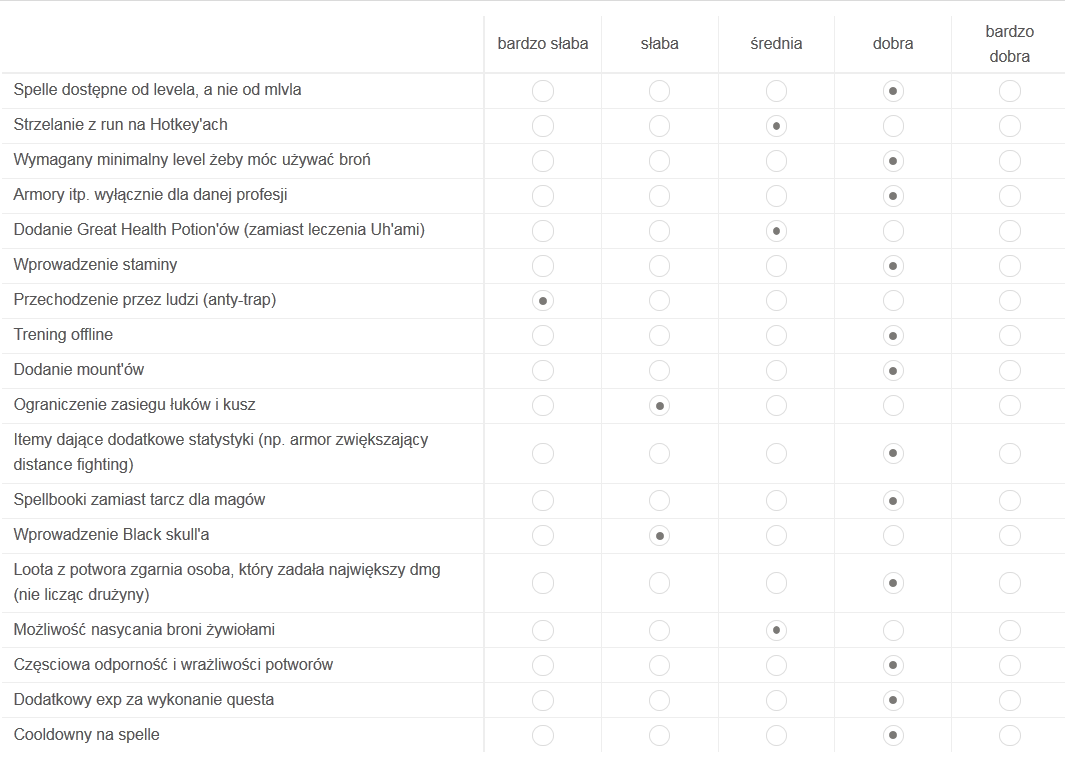Choose 'średnia' for Ograniczenie zasięgu łuków
This screenshot has width=1065, height=782.
click(776, 406)
